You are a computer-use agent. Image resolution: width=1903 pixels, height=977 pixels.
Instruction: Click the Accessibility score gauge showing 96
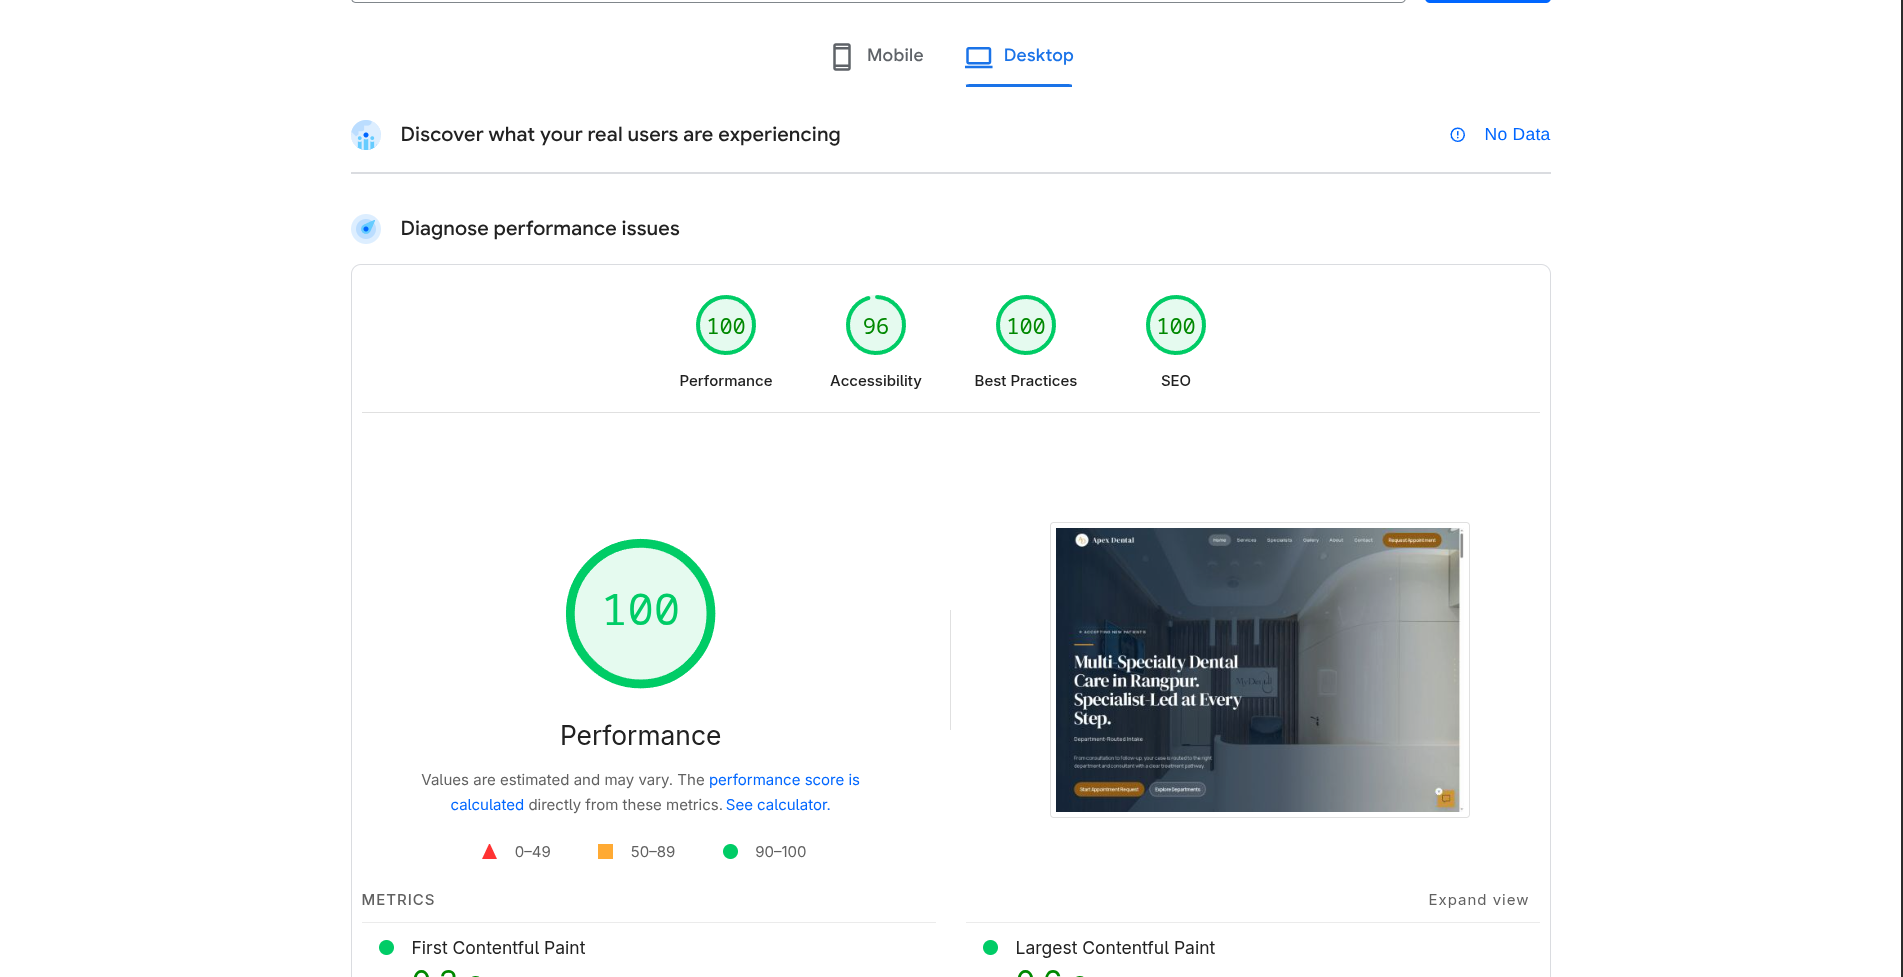tap(875, 325)
